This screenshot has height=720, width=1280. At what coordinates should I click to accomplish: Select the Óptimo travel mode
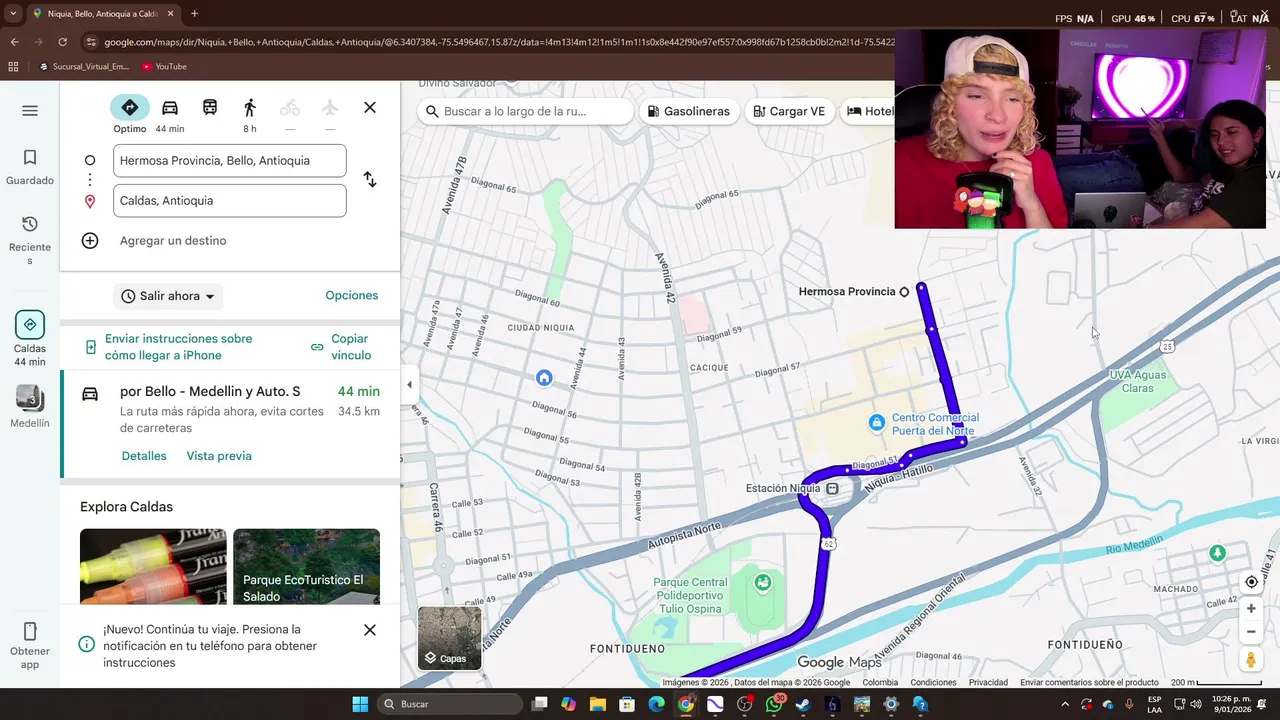click(130, 108)
